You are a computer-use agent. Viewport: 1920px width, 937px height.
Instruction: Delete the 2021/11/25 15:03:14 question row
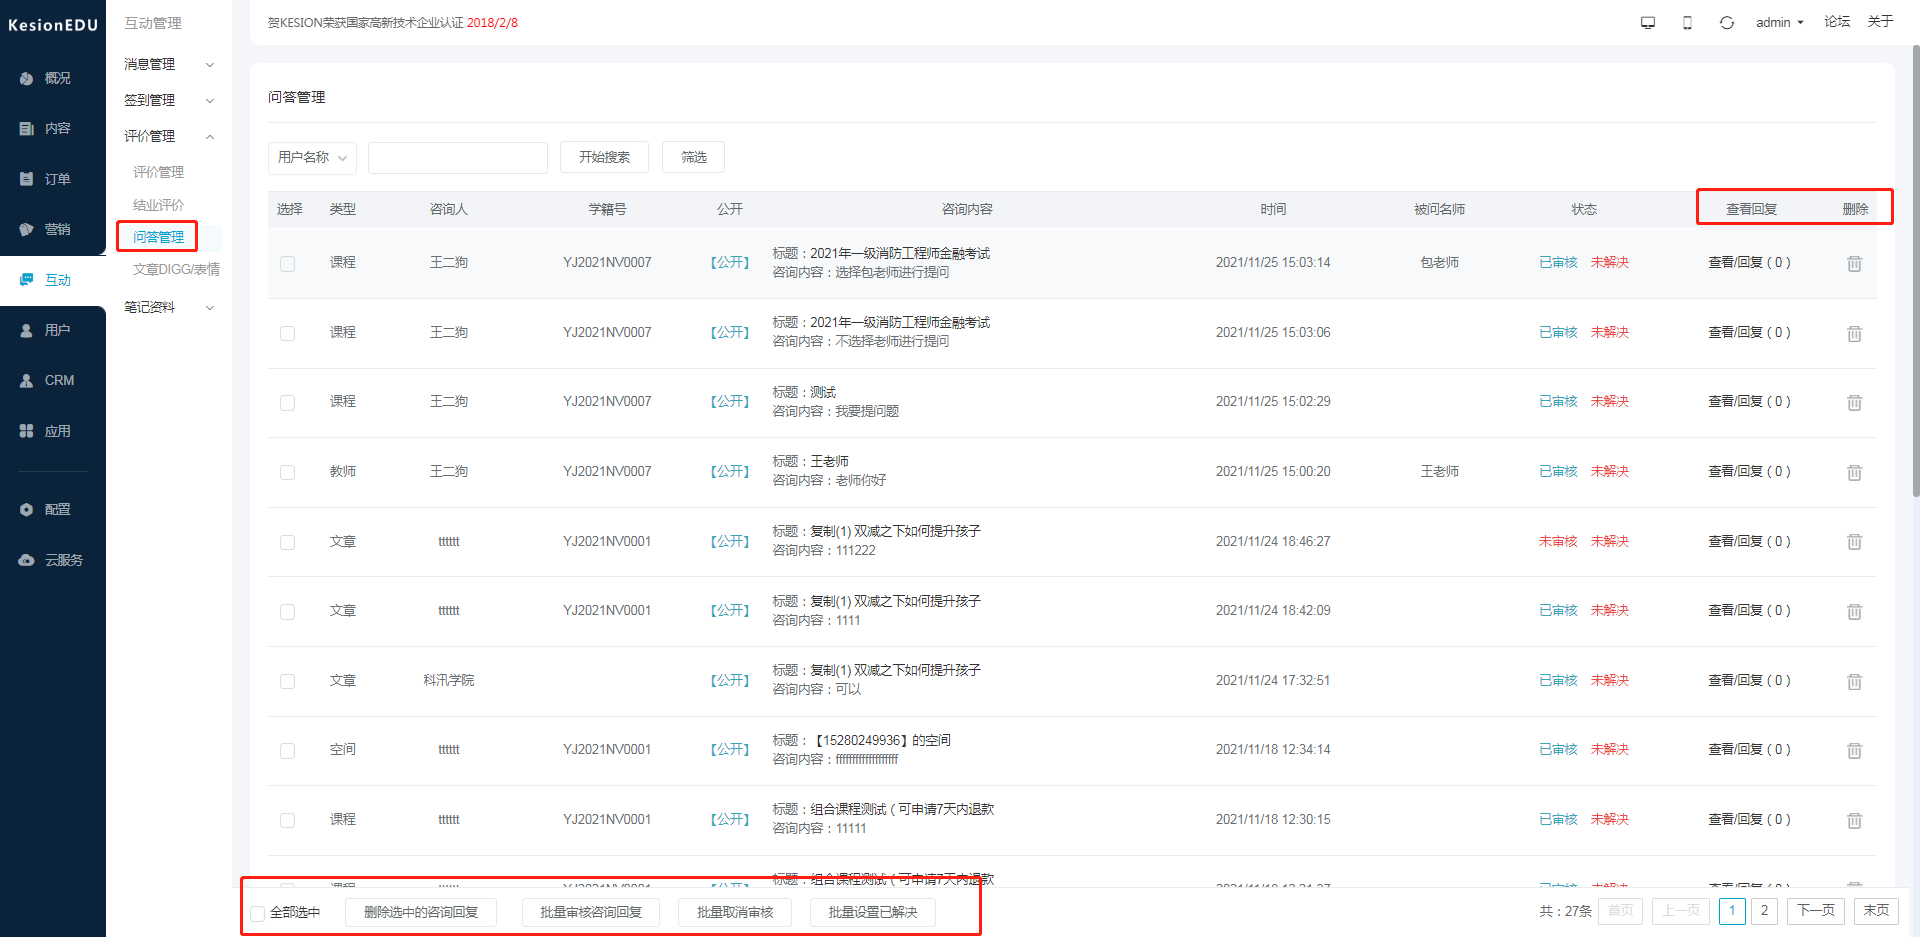point(1854,263)
